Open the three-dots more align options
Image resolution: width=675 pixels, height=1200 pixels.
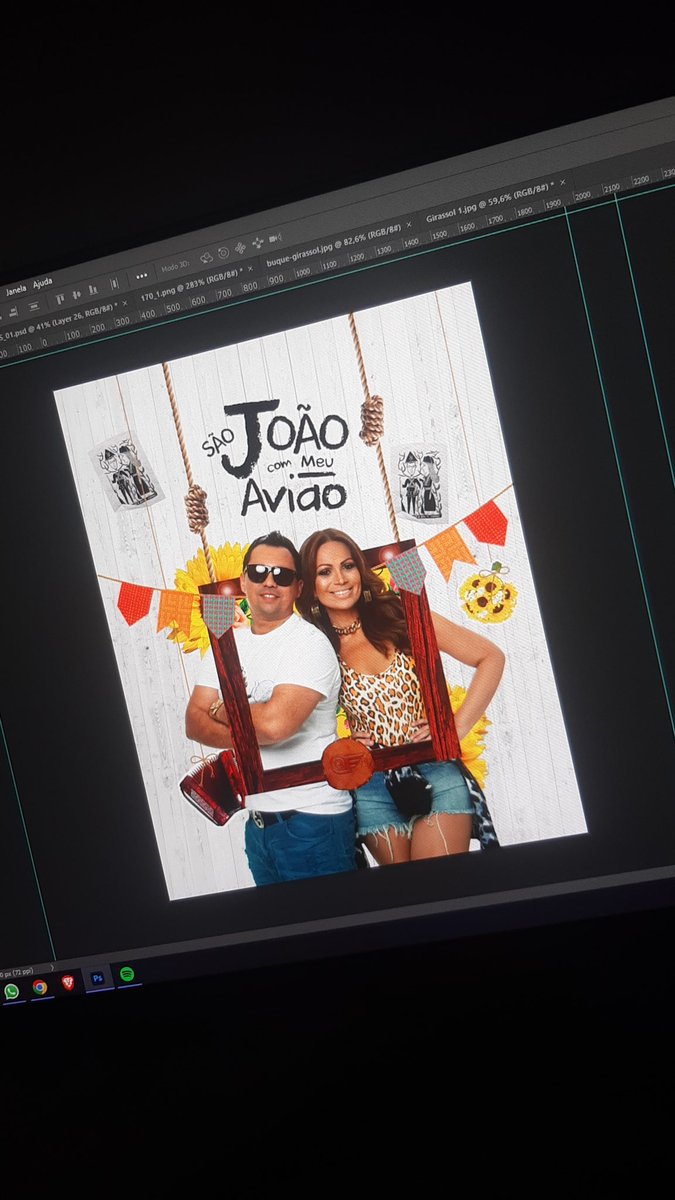coord(141,275)
